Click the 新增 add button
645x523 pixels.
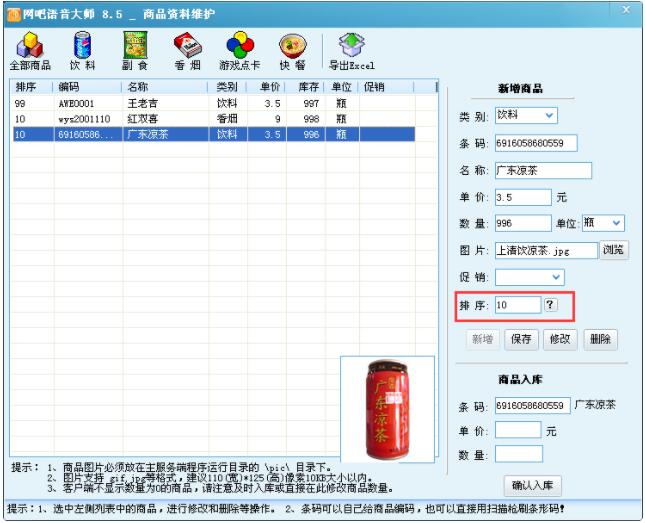coord(483,339)
